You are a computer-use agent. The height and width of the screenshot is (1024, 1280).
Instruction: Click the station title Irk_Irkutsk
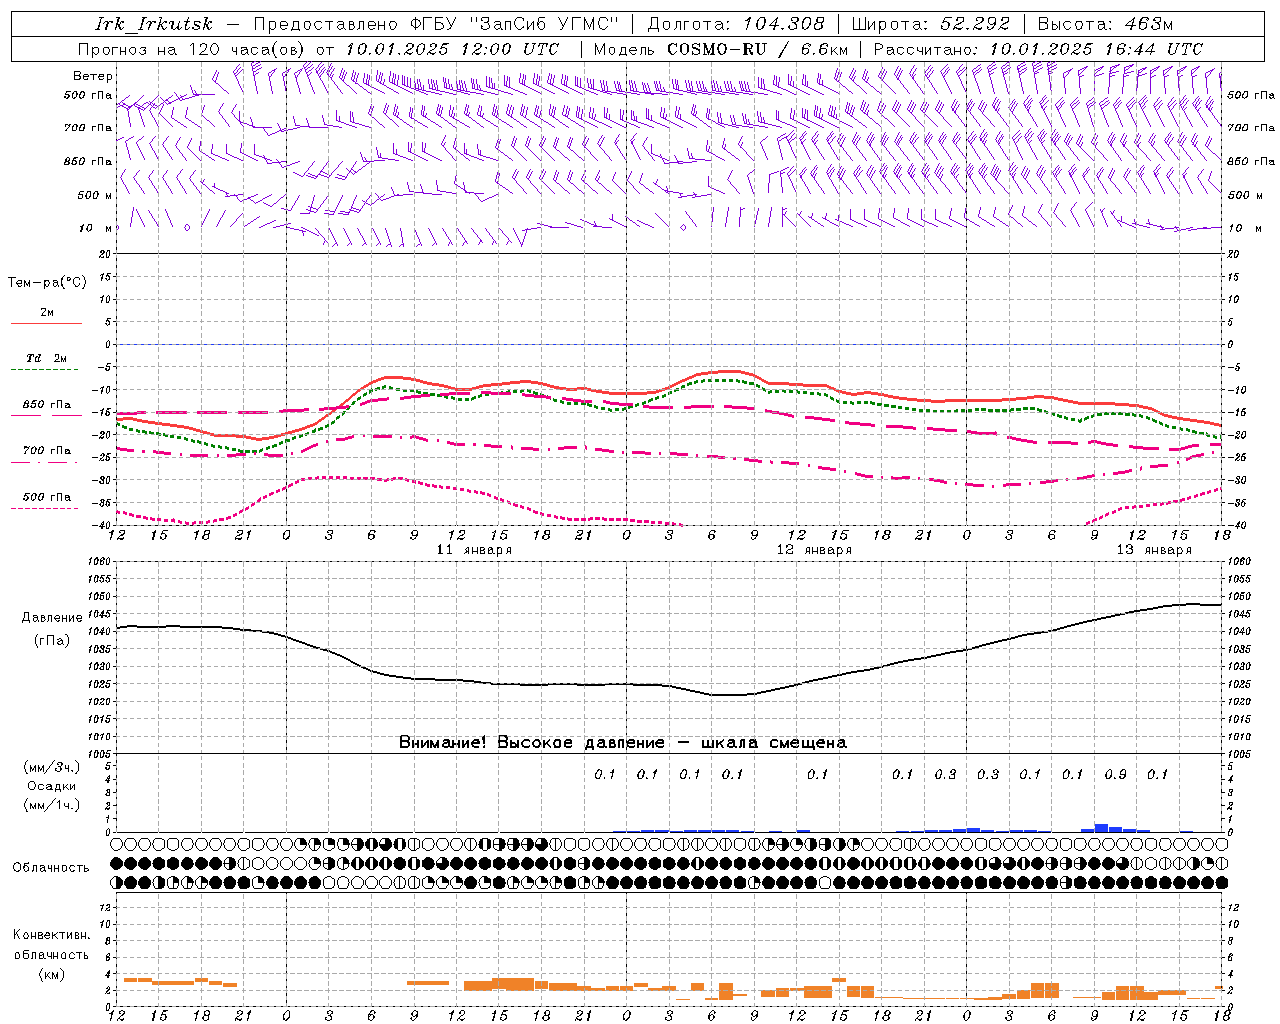154,24
